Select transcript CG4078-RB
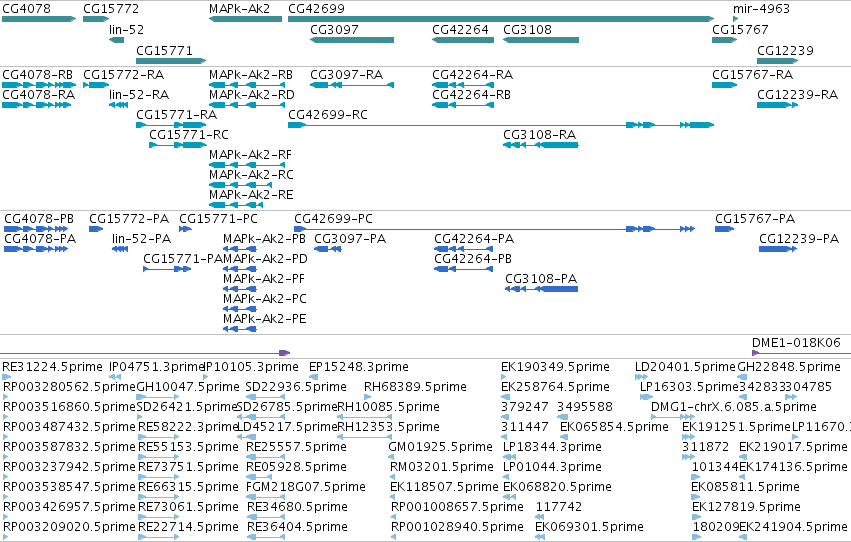This screenshot has height=542, width=851. [x=37, y=75]
